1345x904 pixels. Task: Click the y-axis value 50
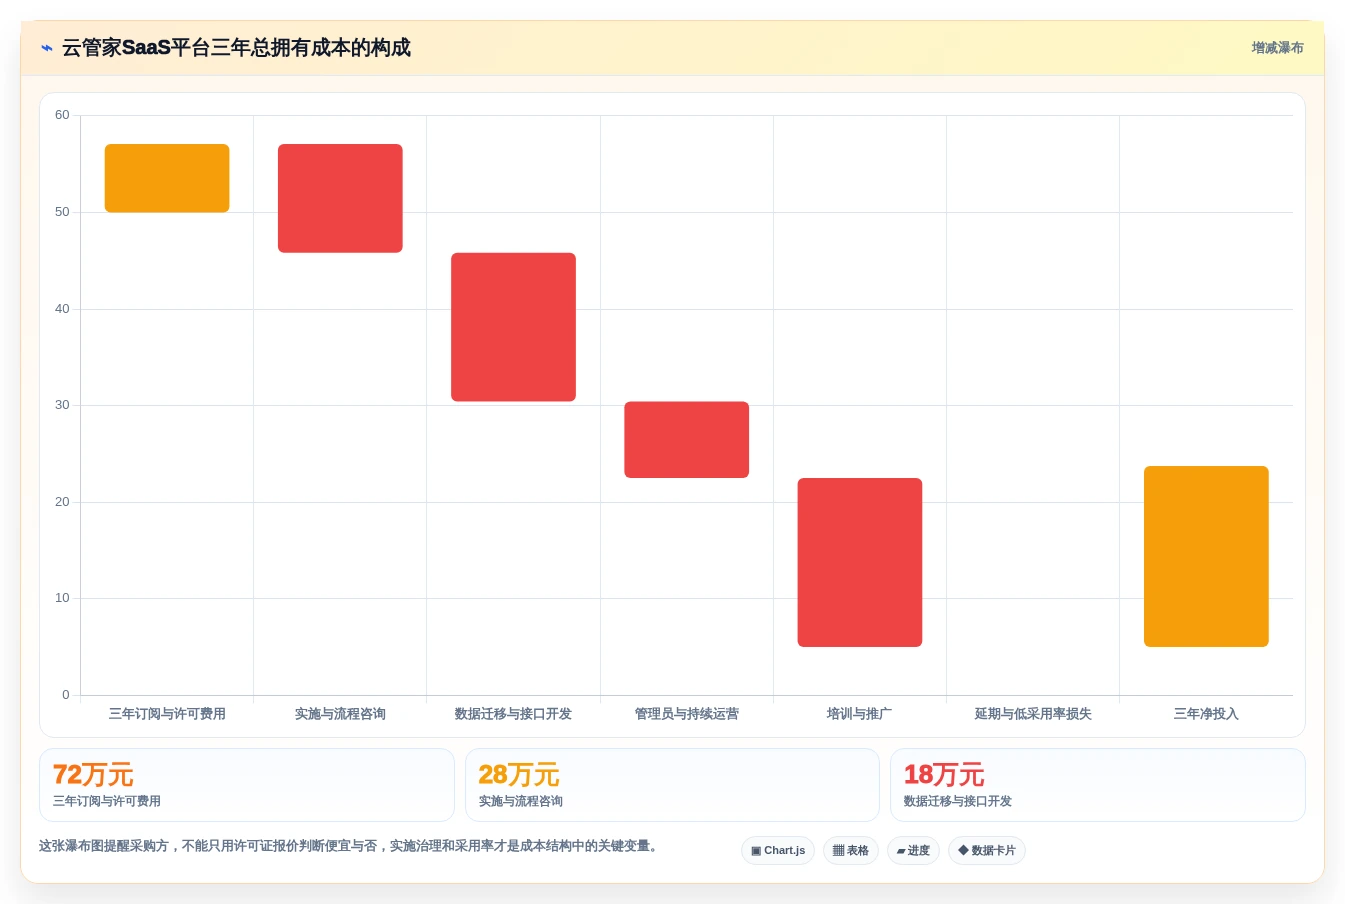click(x=62, y=212)
